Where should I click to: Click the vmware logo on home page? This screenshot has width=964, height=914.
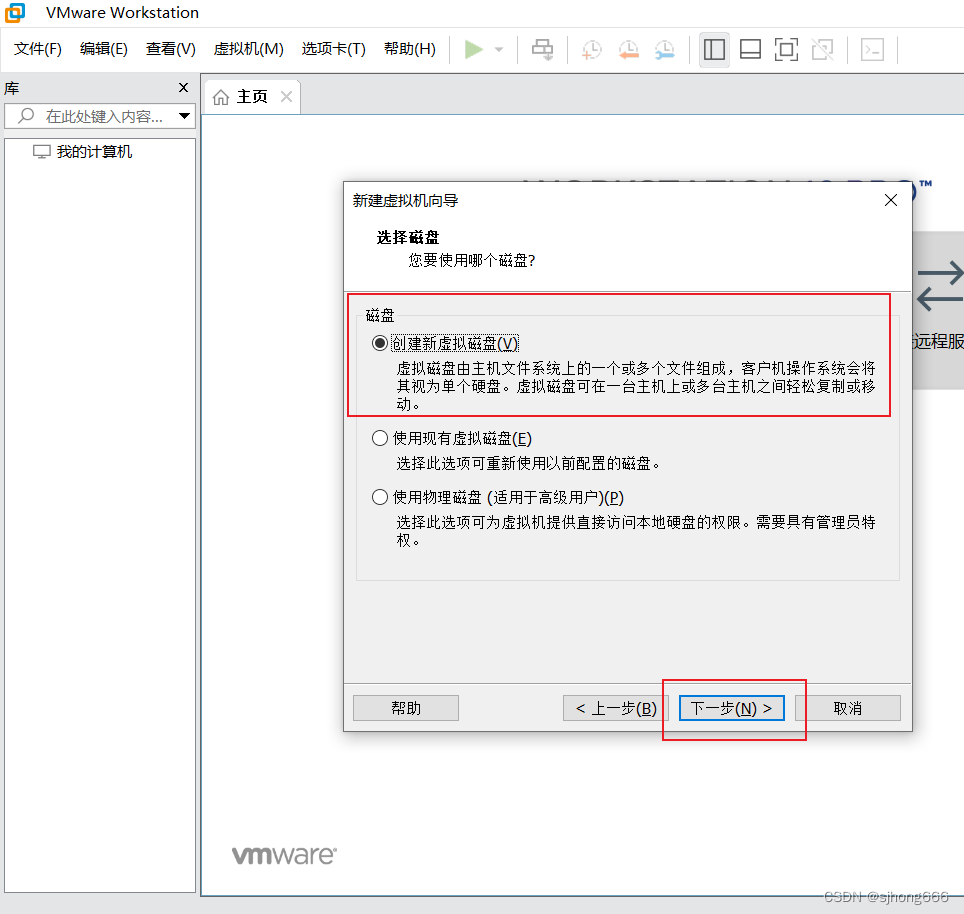point(284,855)
